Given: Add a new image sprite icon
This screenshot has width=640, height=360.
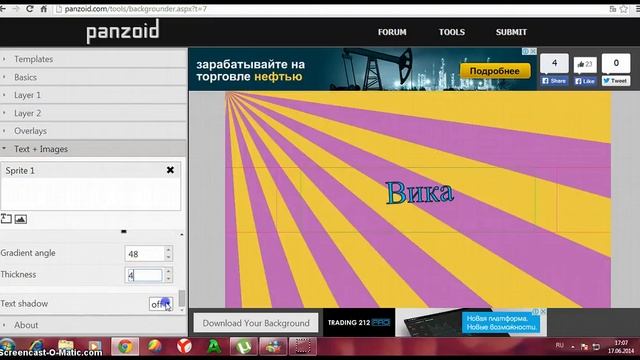Looking at the screenshot, I should click(x=21, y=219).
